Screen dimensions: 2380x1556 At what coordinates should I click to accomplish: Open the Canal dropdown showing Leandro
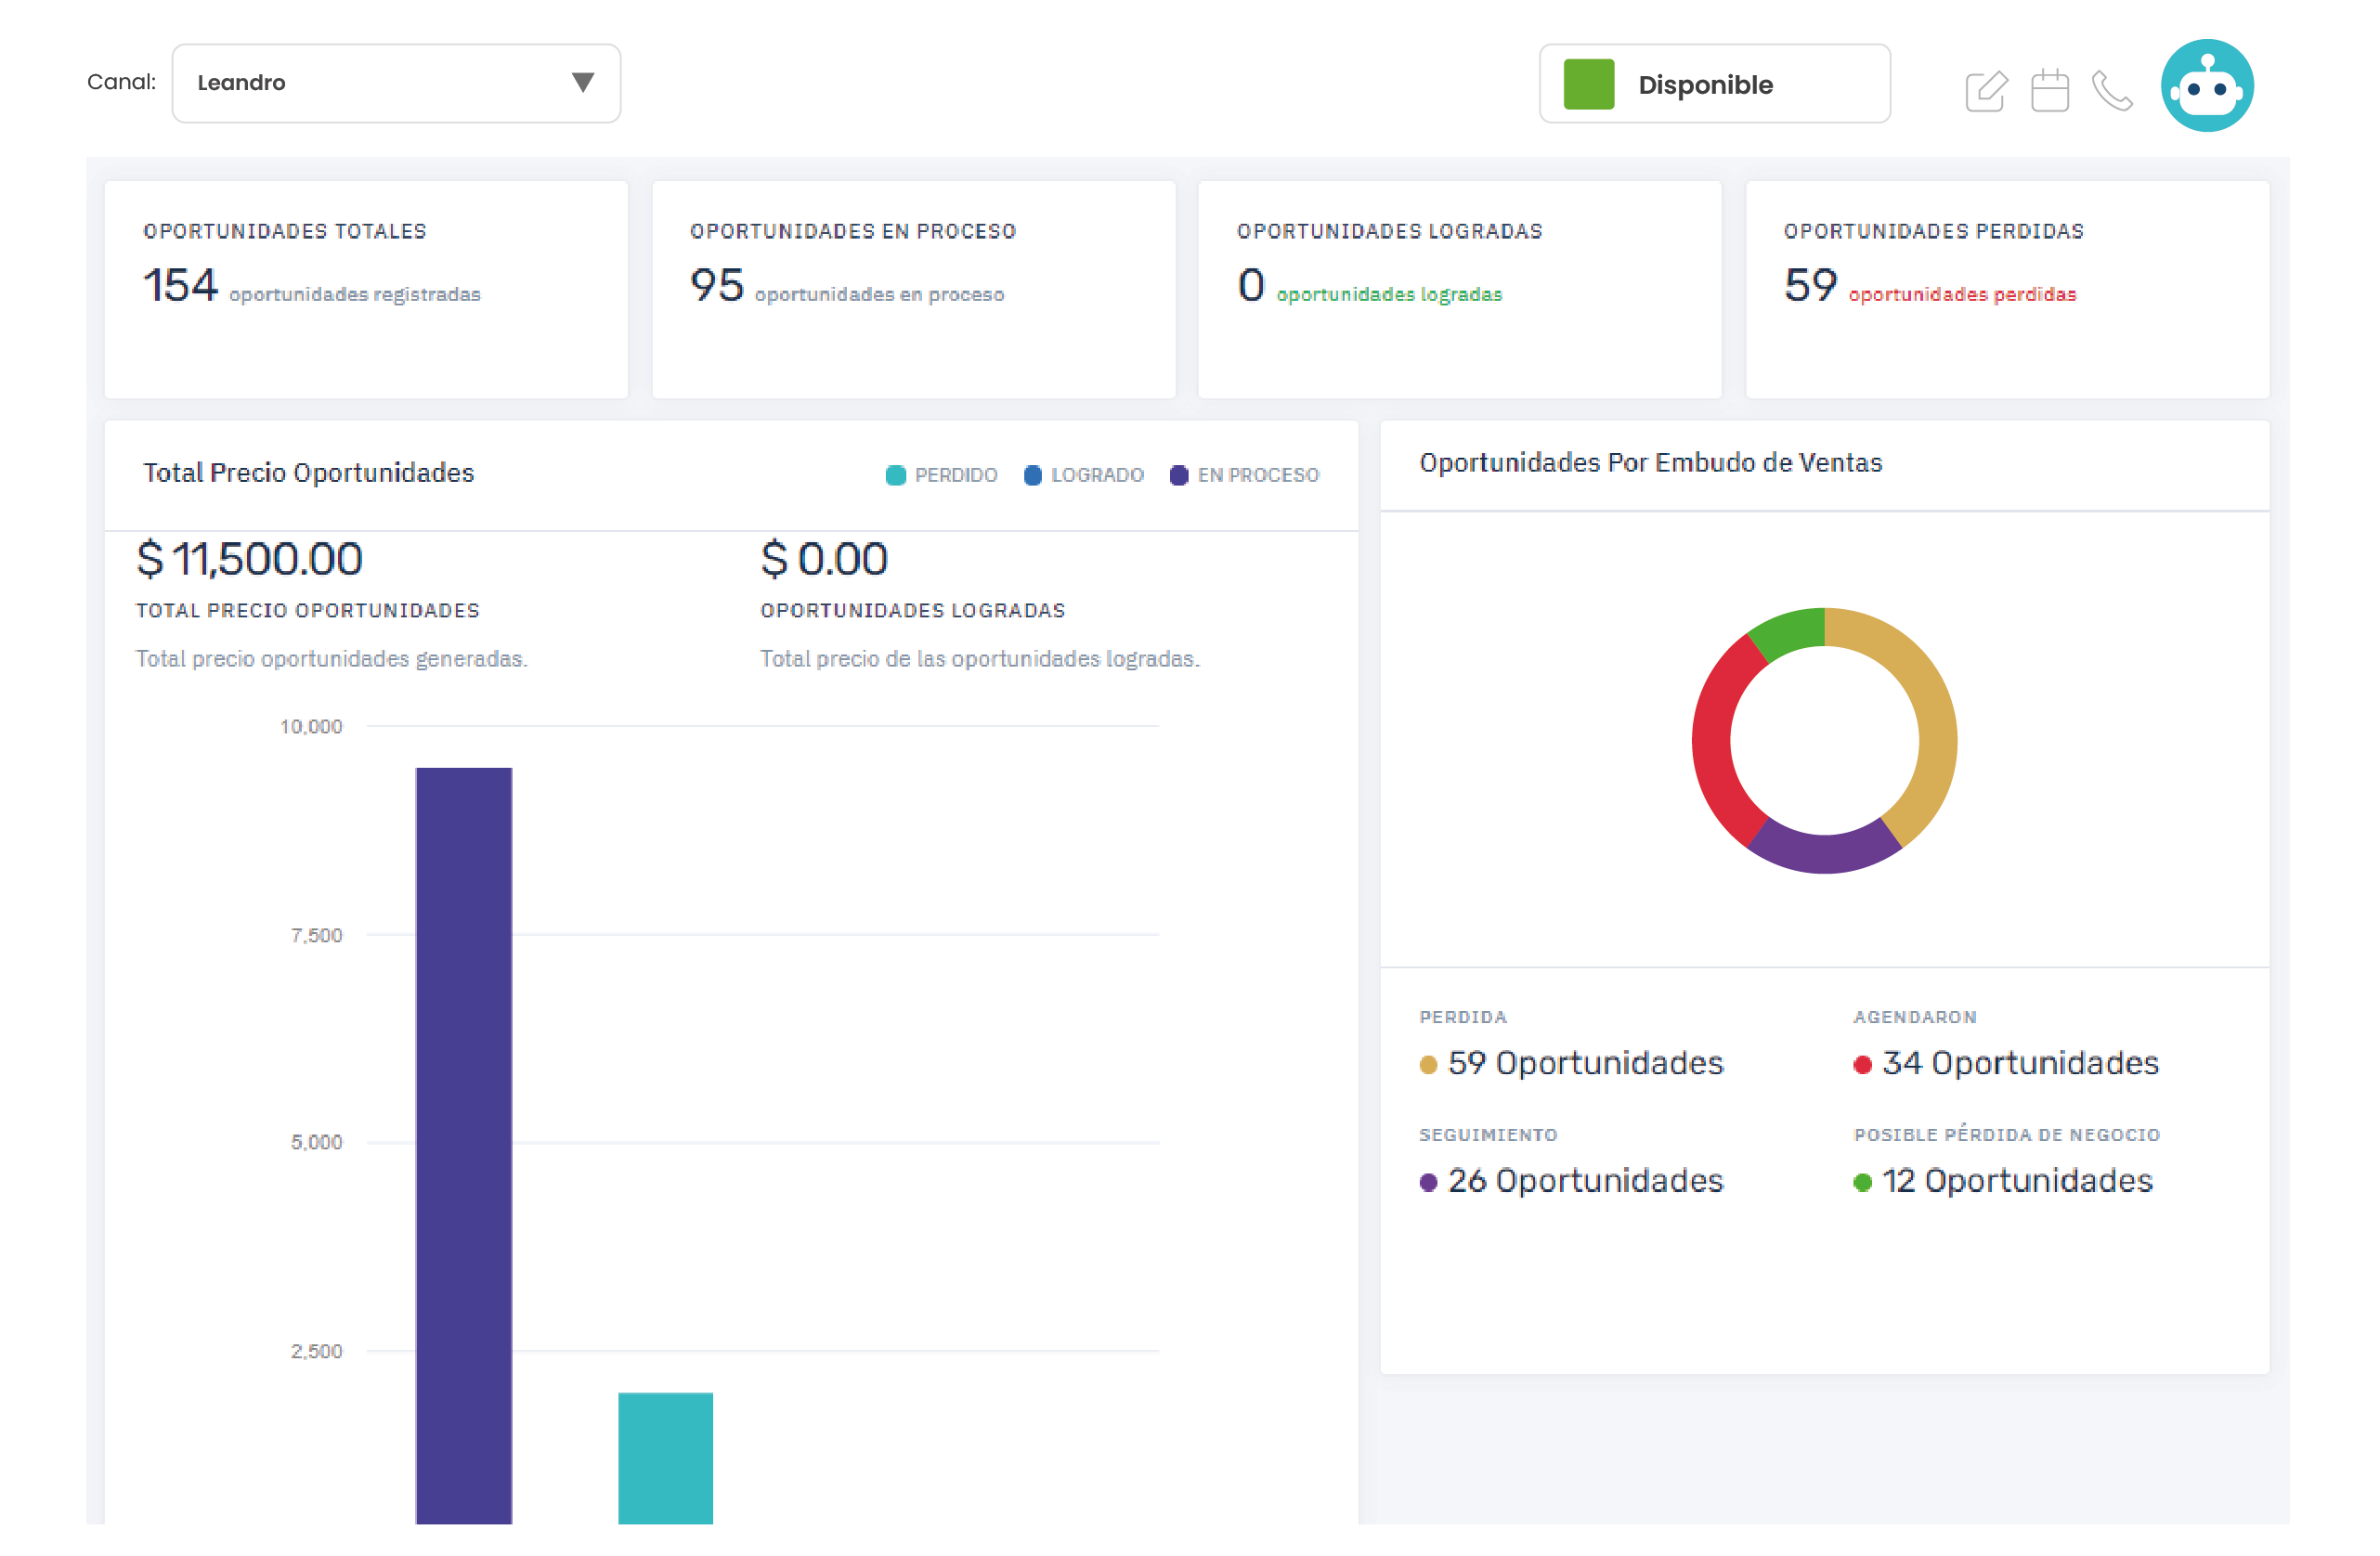[x=396, y=83]
